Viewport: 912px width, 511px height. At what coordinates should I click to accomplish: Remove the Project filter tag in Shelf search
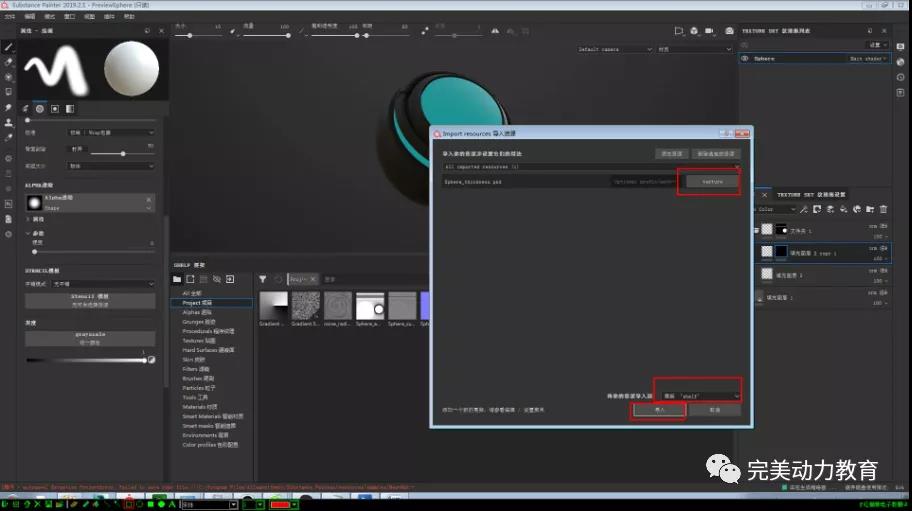click(314, 279)
